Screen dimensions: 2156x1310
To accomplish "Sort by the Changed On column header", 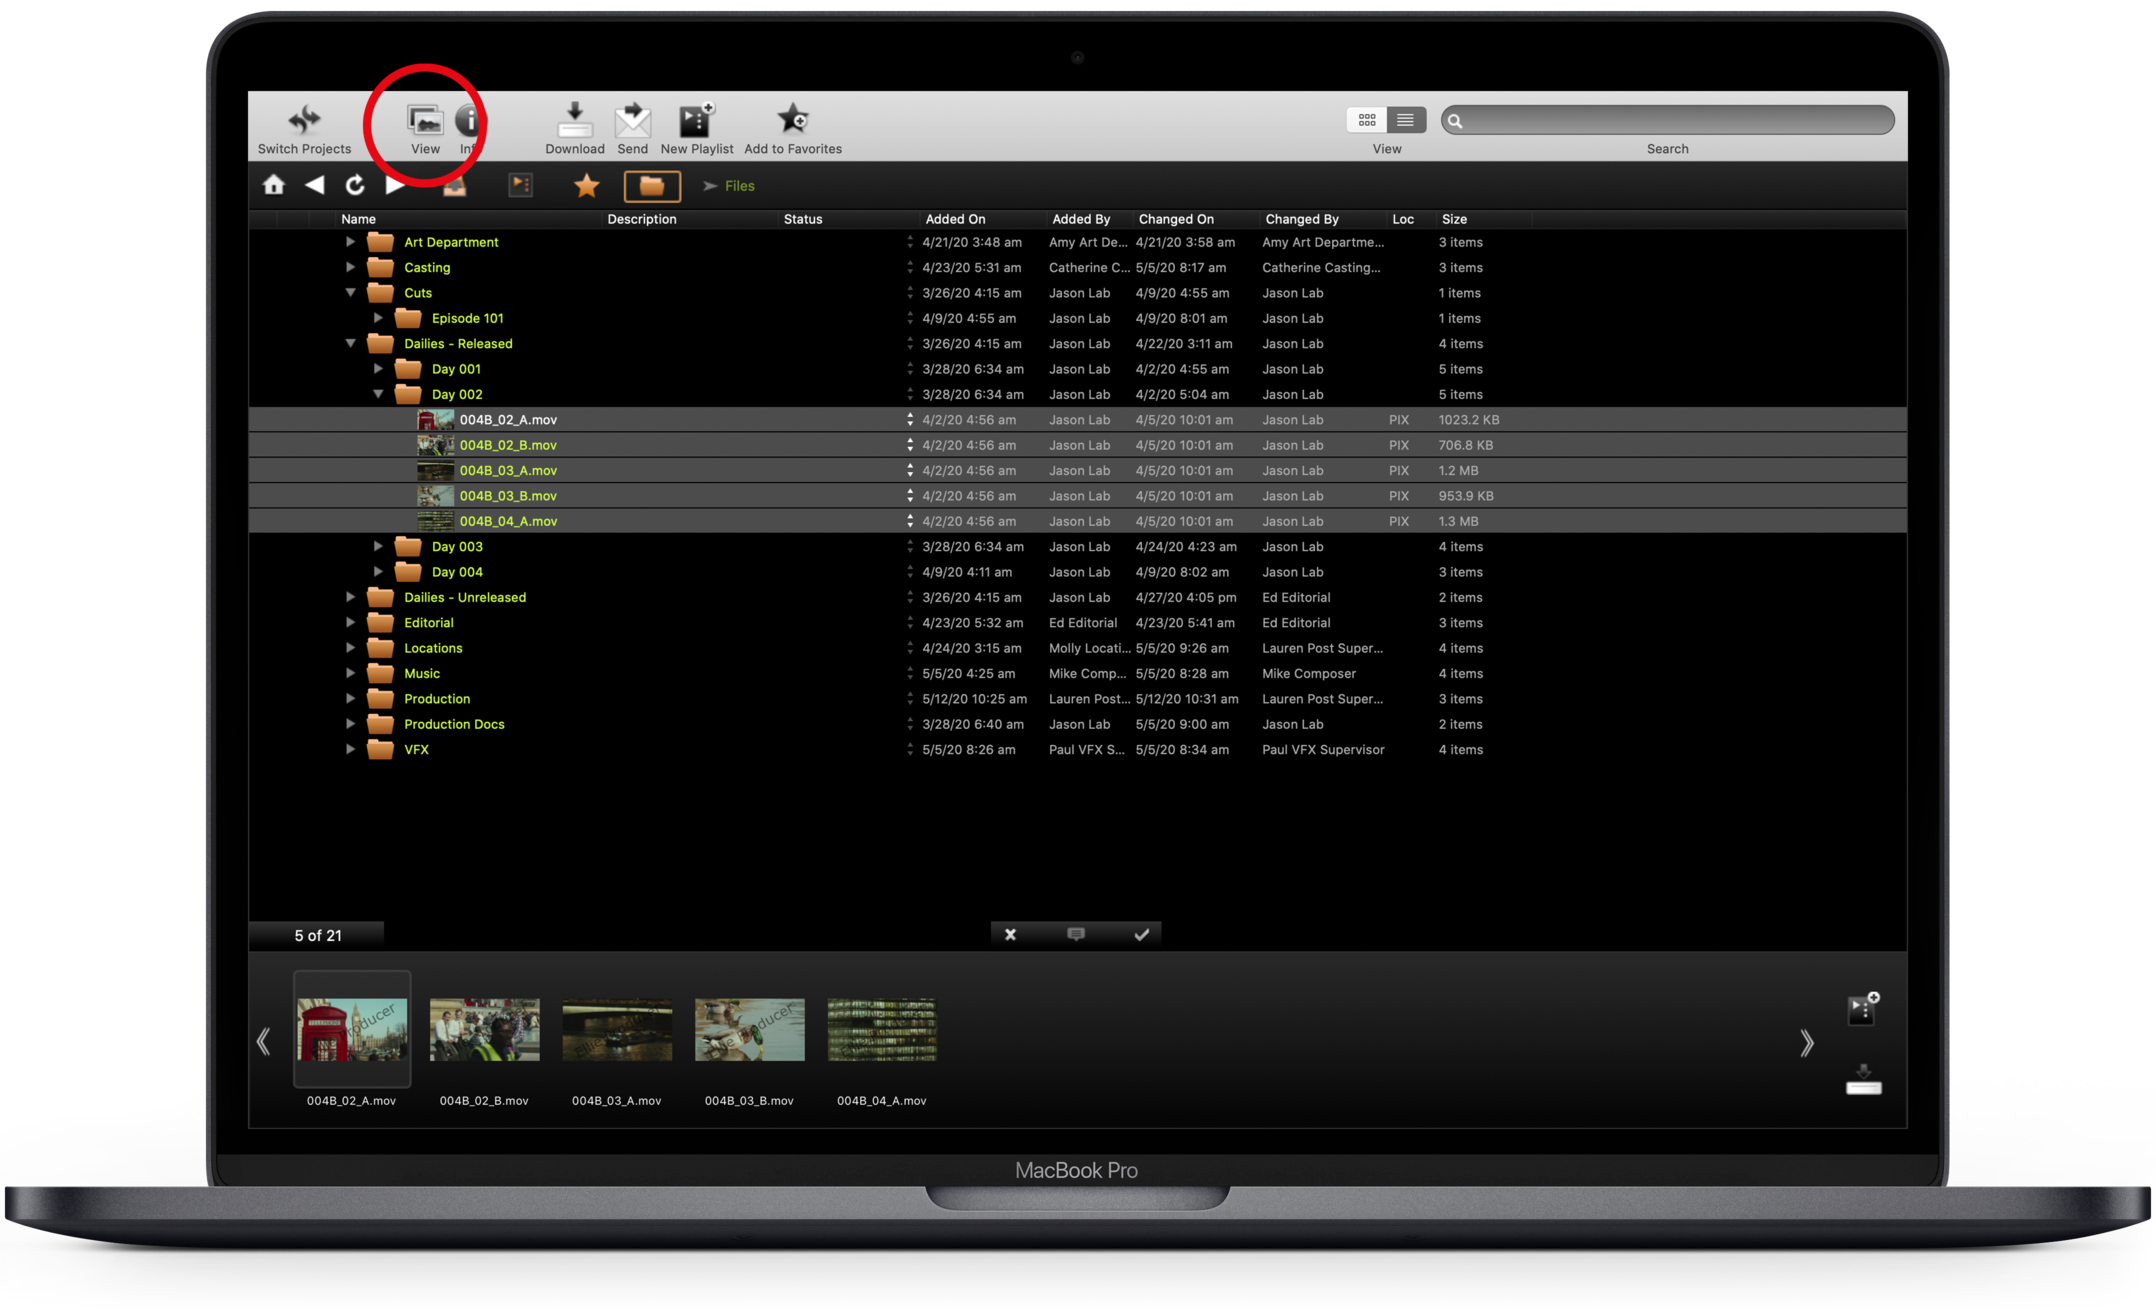I will 1176,219.
